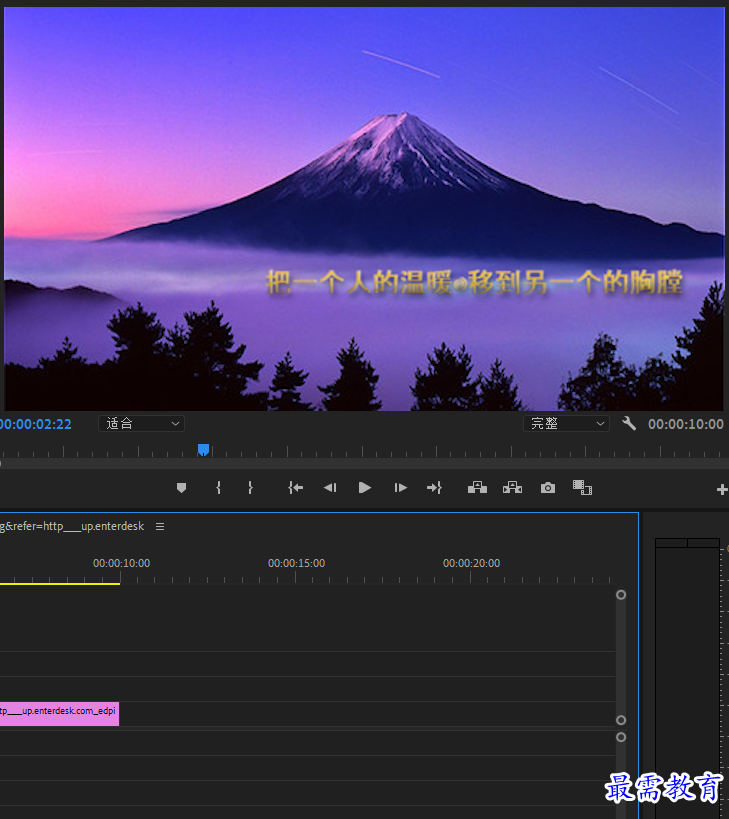
Task: Open playback resolution dropdown 完整
Action: (567, 424)
